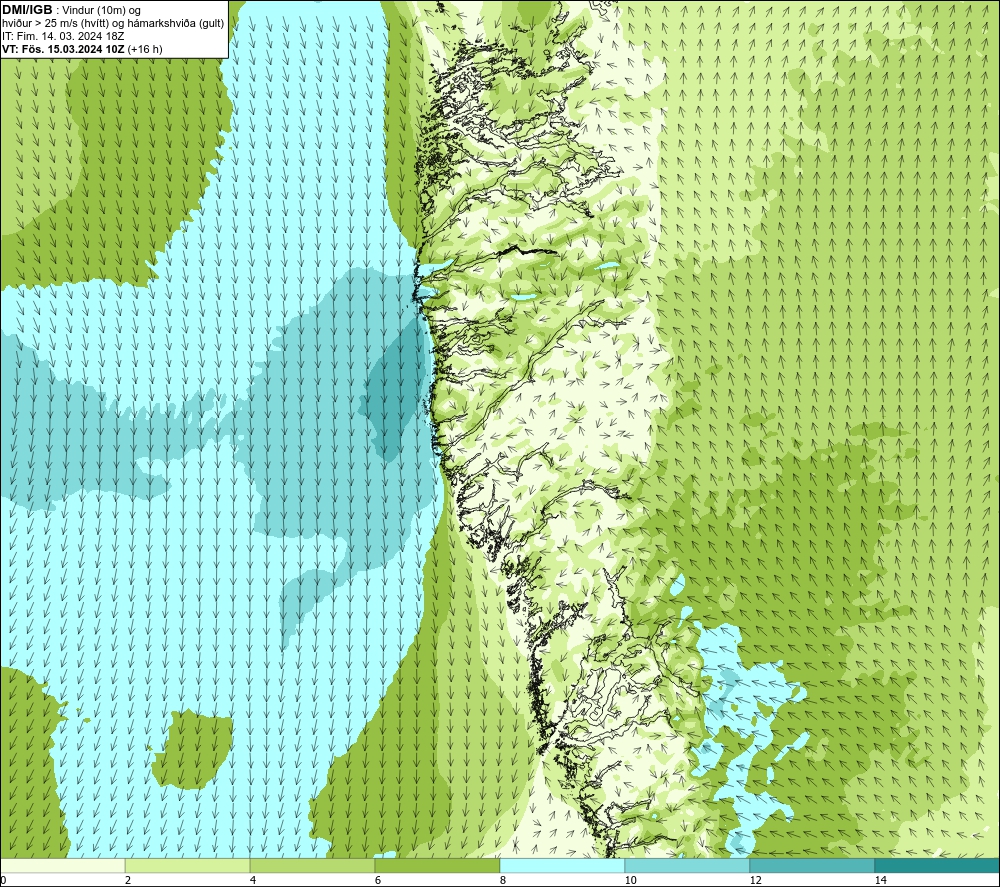Click the '4' colour scale label
Viewport: 1000px width, 887px height.
[x=253, y=881]
